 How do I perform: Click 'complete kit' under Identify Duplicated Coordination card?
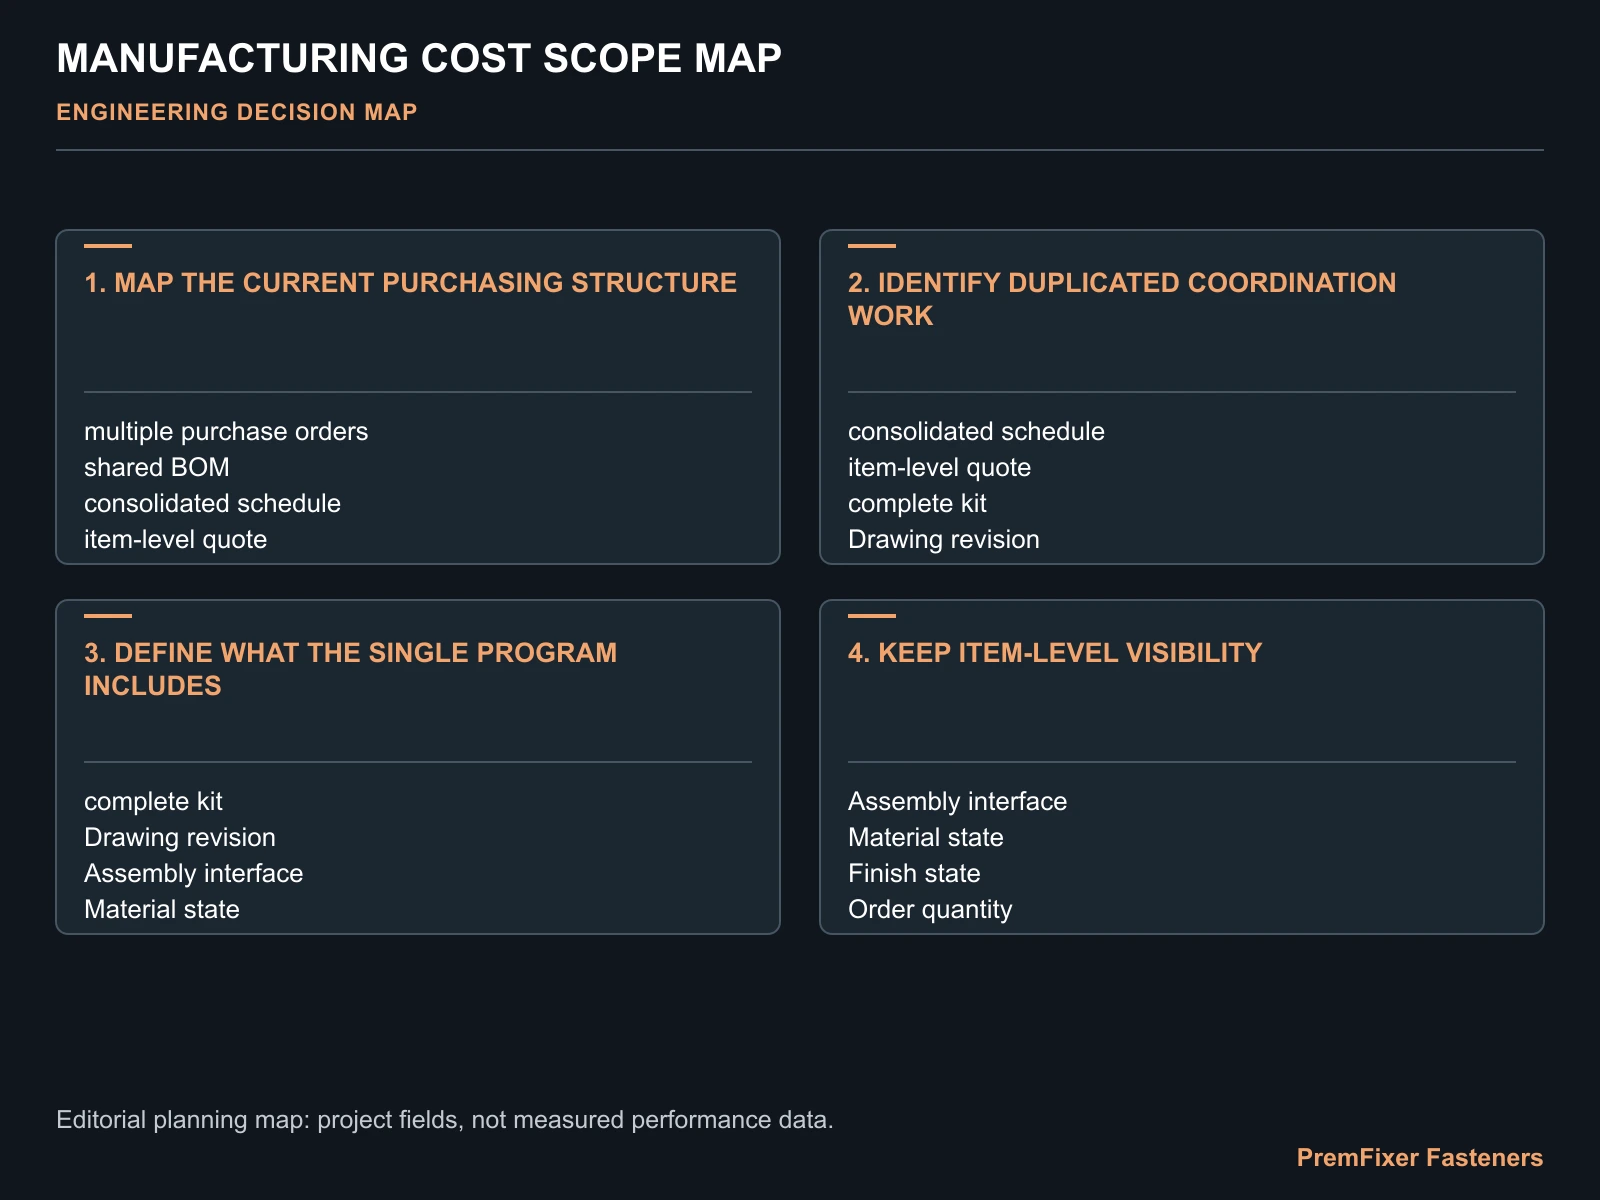click(x=918, y=504)
